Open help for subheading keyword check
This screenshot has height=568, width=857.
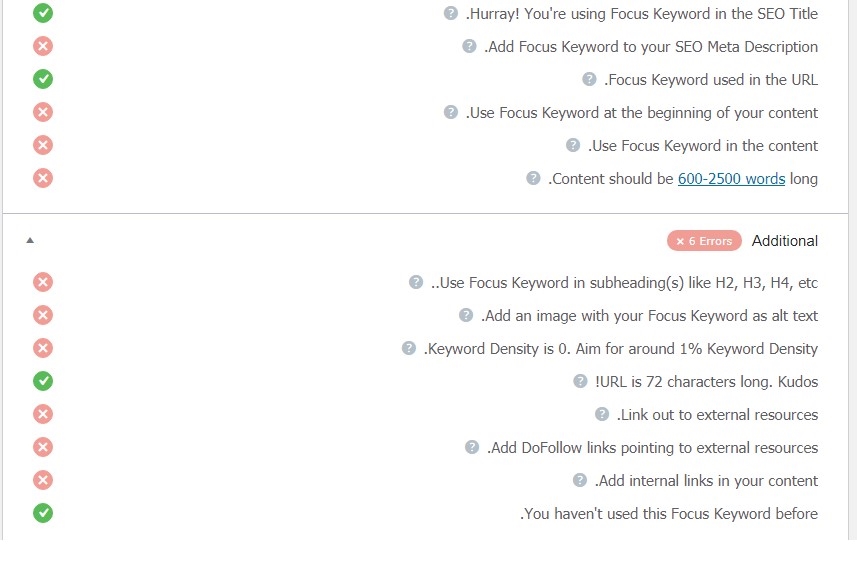click(x=416, y=283)
